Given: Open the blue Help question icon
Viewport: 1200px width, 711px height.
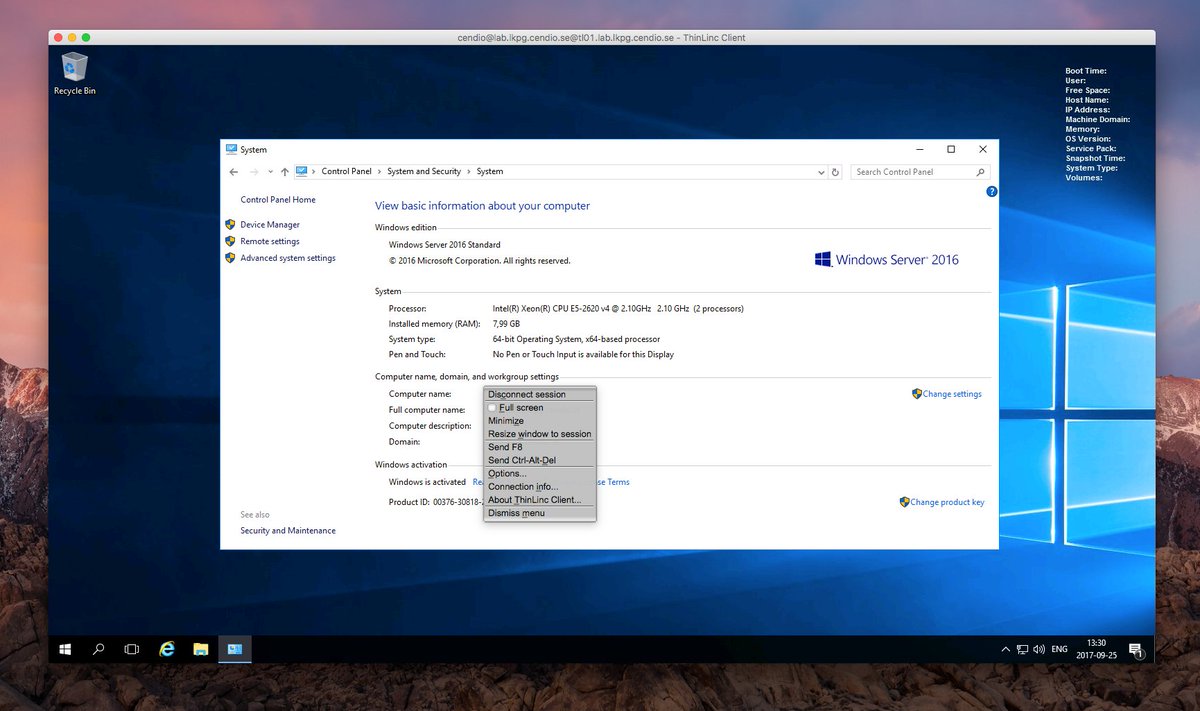Looking at the screenshot, I should coord(991,191).
